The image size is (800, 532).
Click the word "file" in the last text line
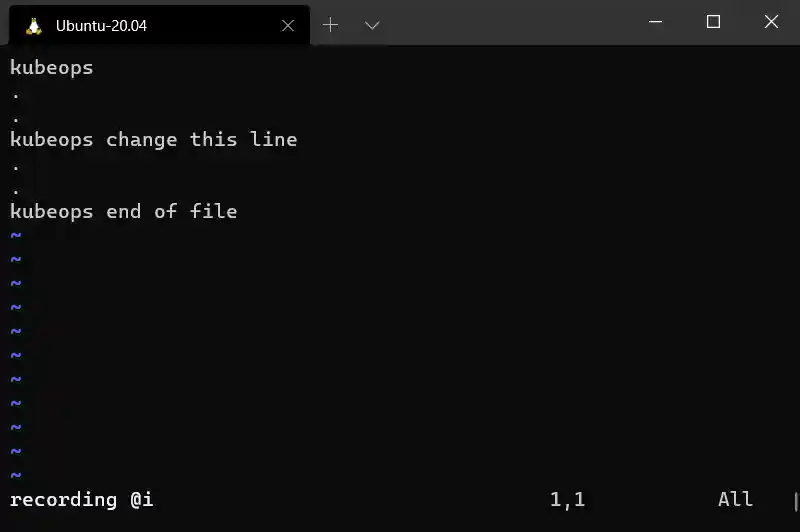tap(213, 212)
